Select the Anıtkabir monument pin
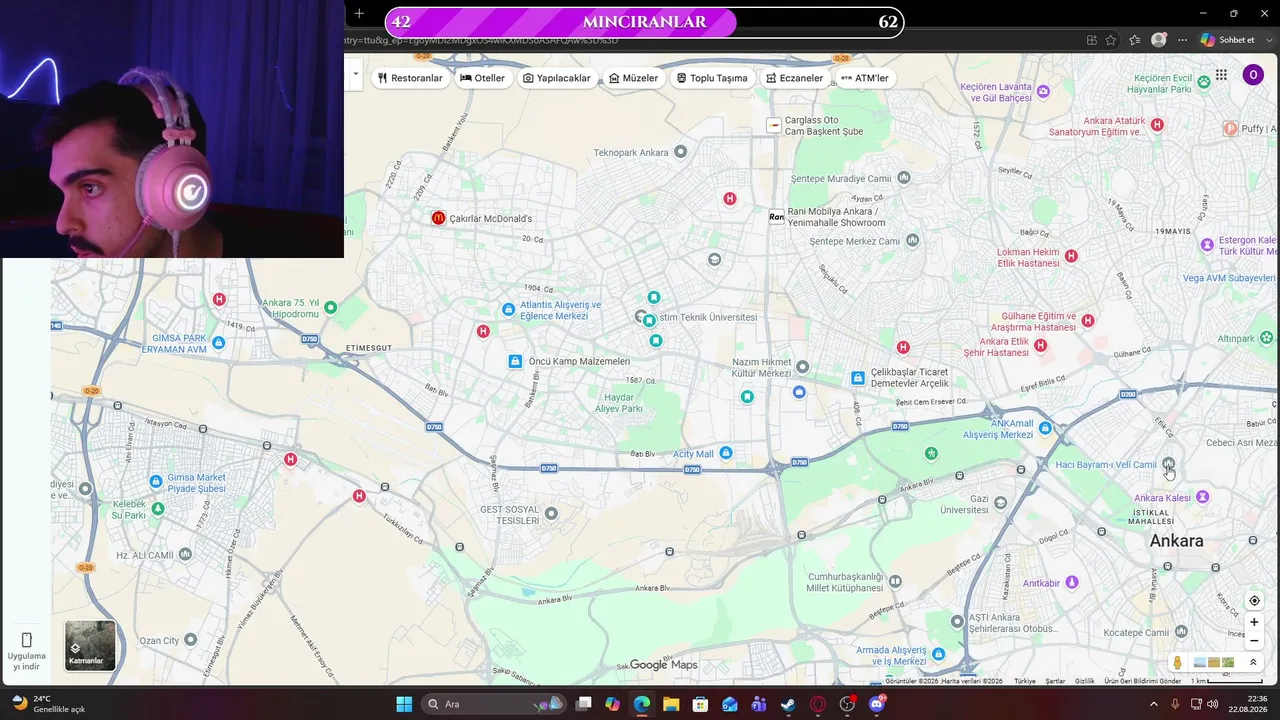 coord(1072,582)
